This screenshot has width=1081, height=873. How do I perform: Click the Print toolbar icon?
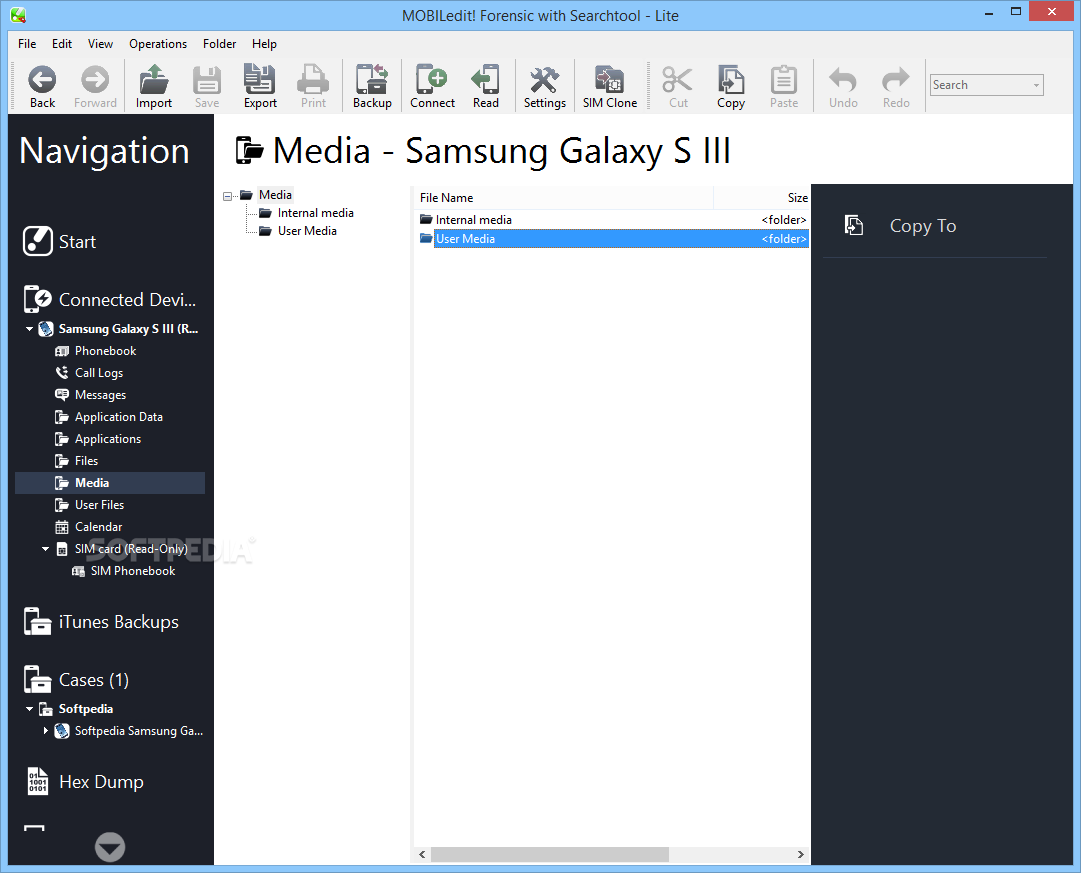coord(313,87)
